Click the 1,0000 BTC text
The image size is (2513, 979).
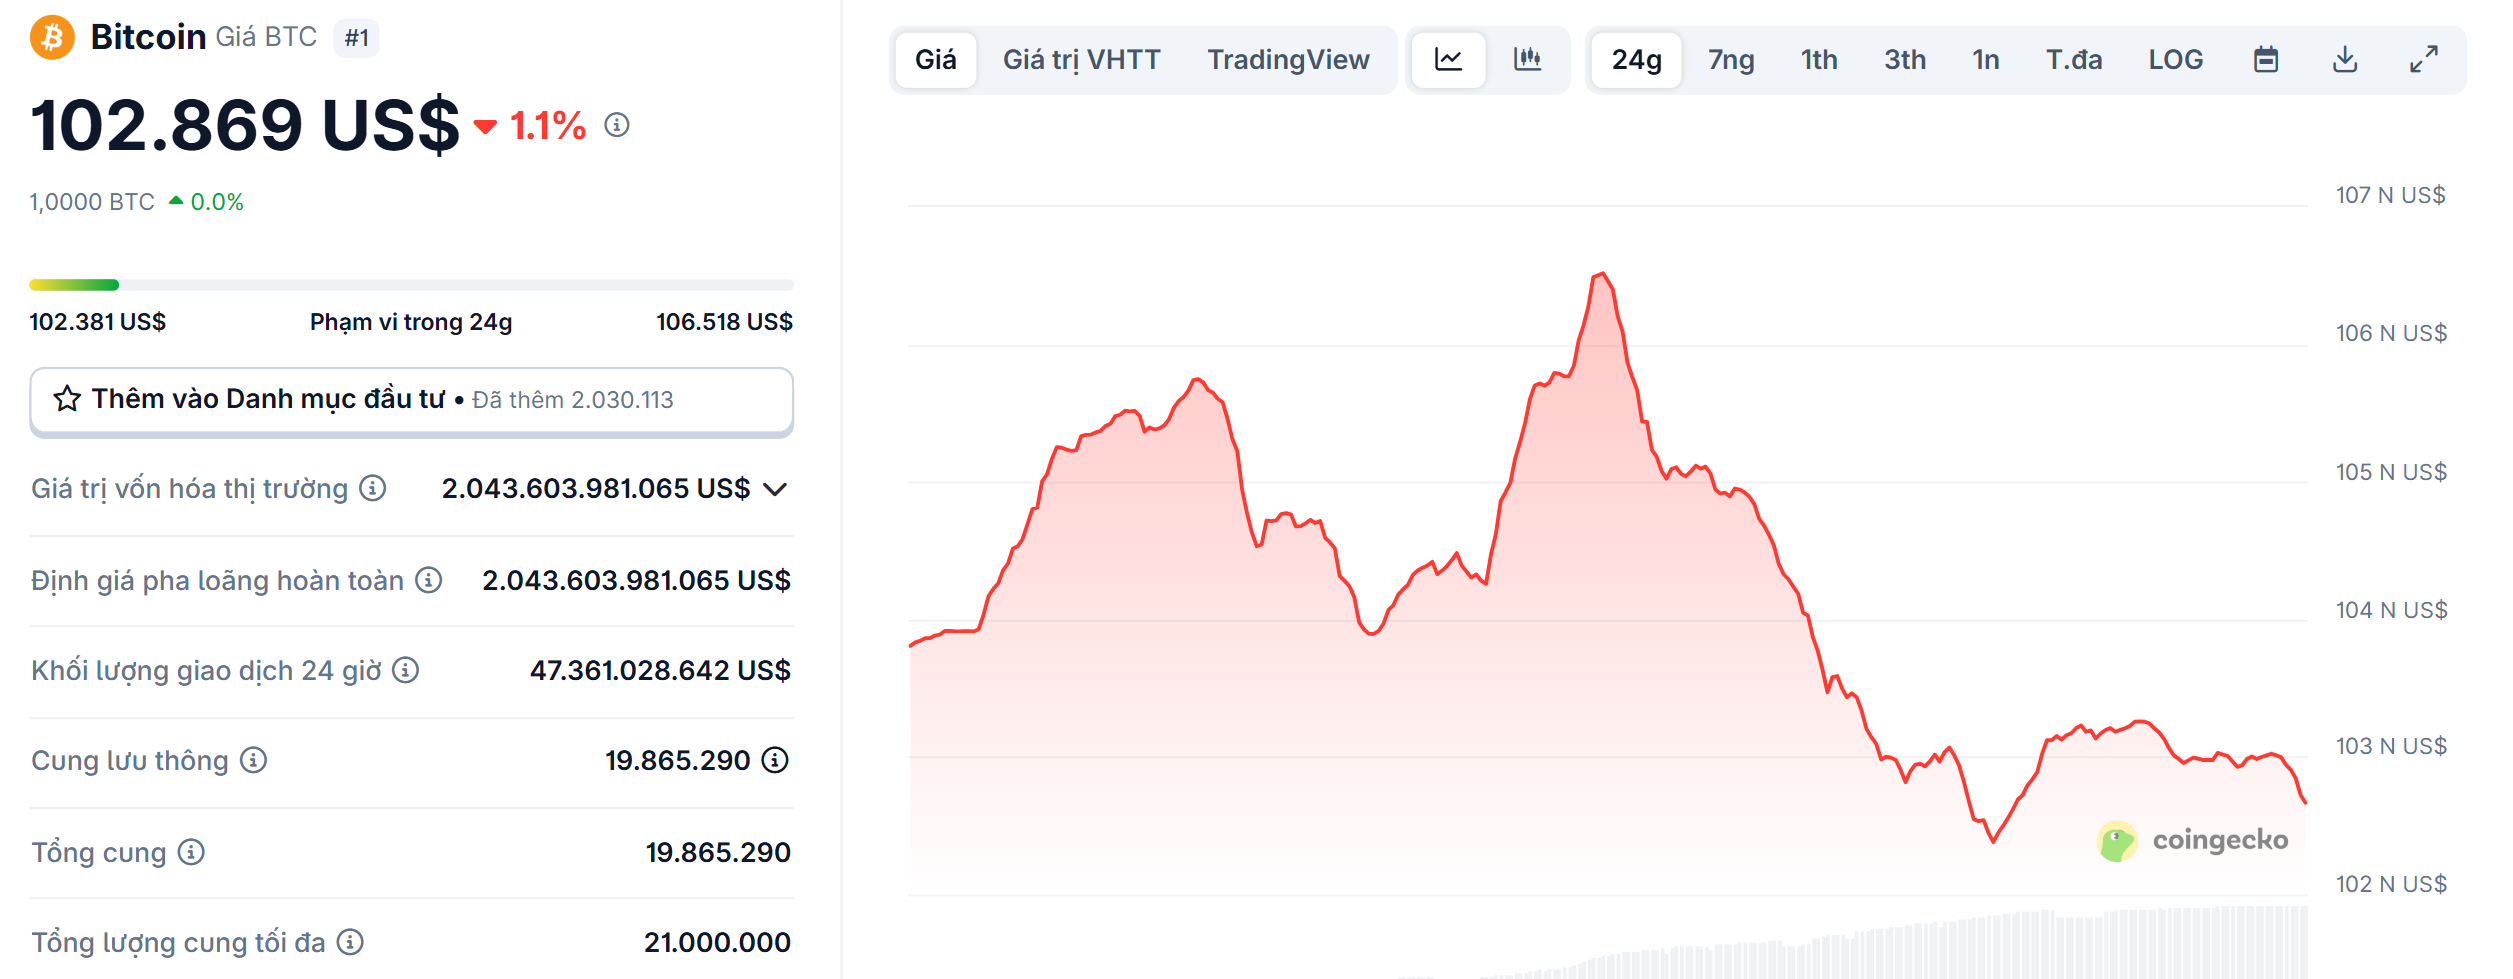[x=92, y=202]
